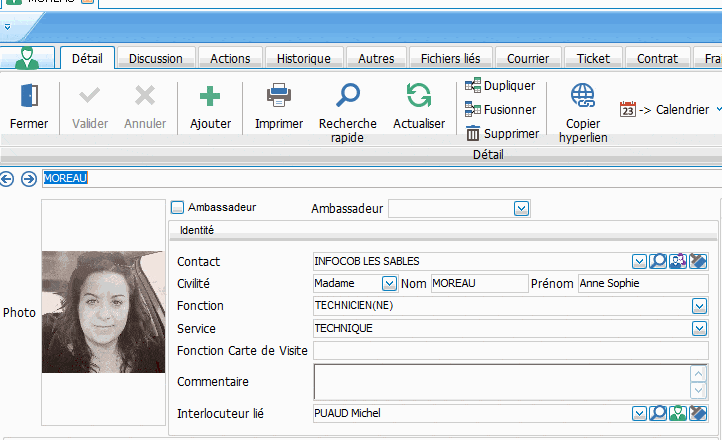
Task: Search contact using magnifier beside INFOCOB LES SABLES
Action: coord(658,261)
